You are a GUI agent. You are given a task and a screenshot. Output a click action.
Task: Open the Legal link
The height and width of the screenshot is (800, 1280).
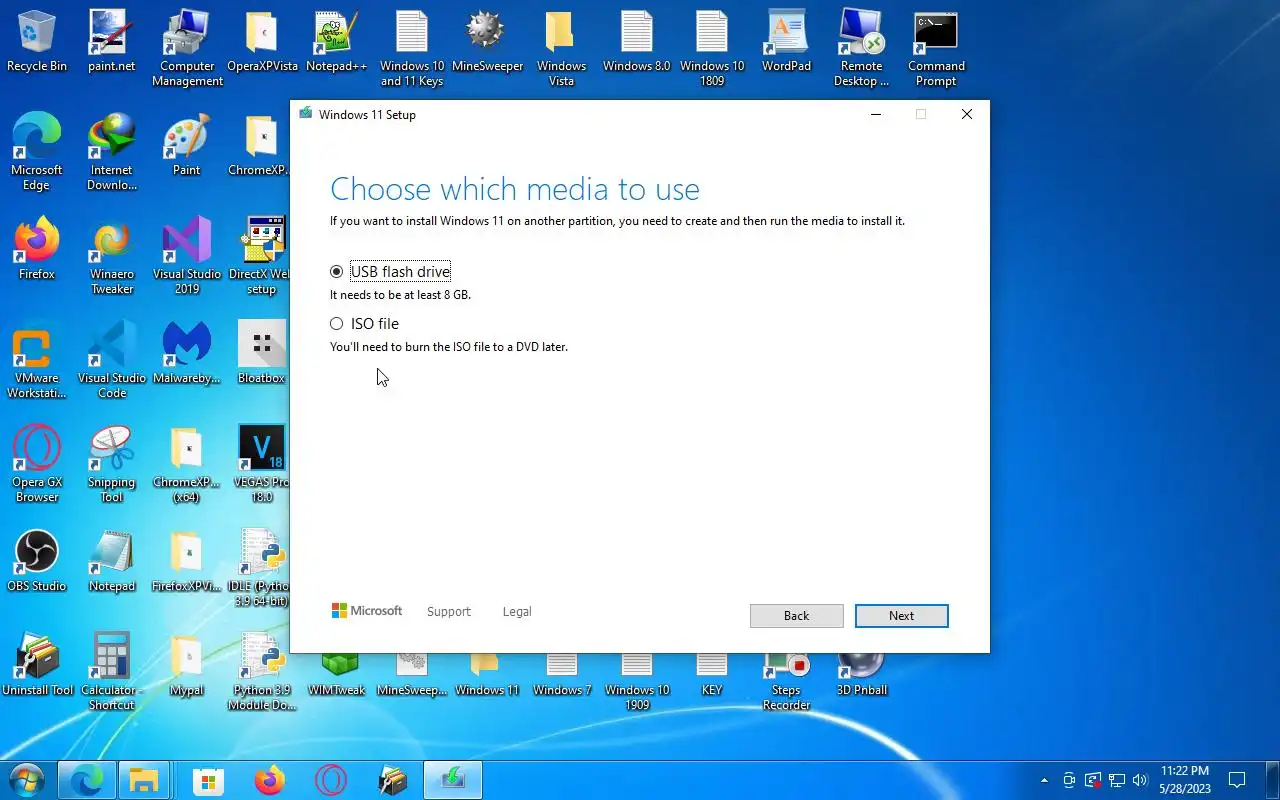pyautogui.click(x=517, y=611)
